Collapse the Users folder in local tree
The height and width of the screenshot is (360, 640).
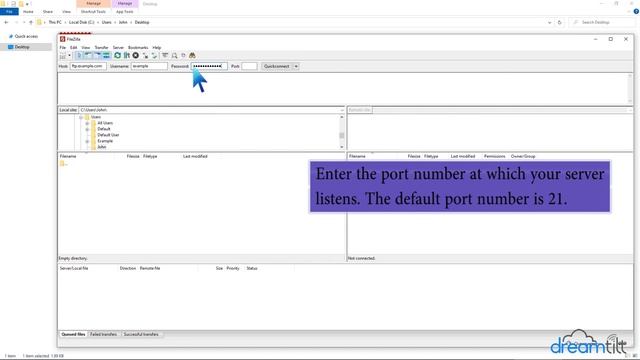tap(81, 117)
